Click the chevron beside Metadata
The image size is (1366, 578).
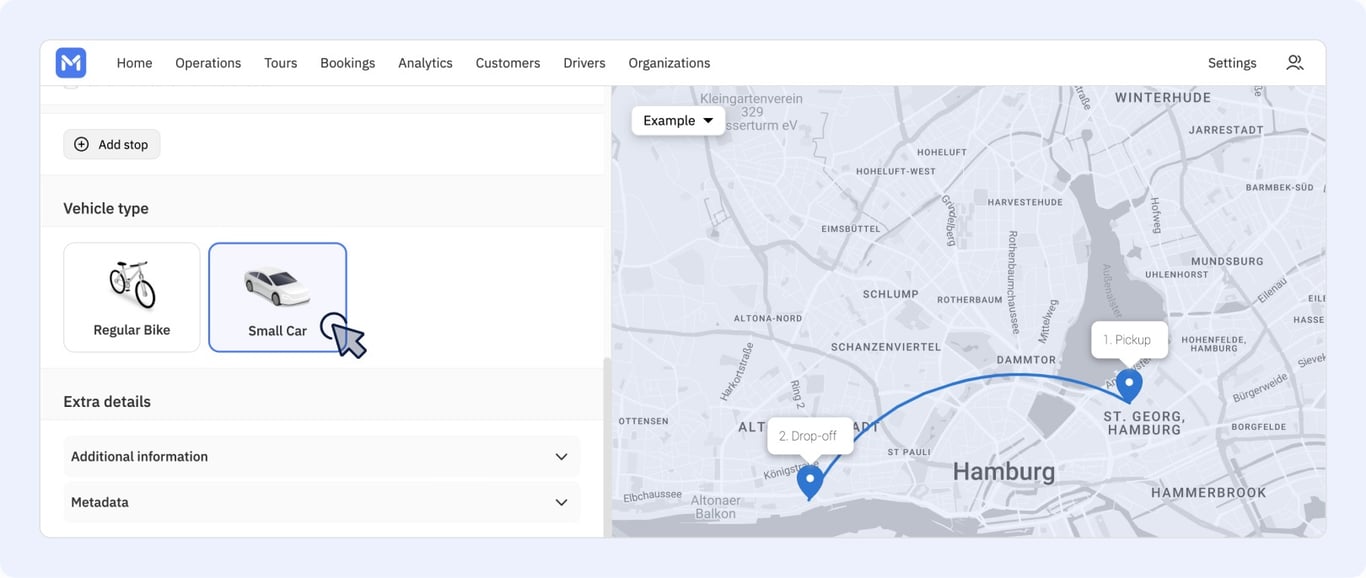[x=562, y=503]
